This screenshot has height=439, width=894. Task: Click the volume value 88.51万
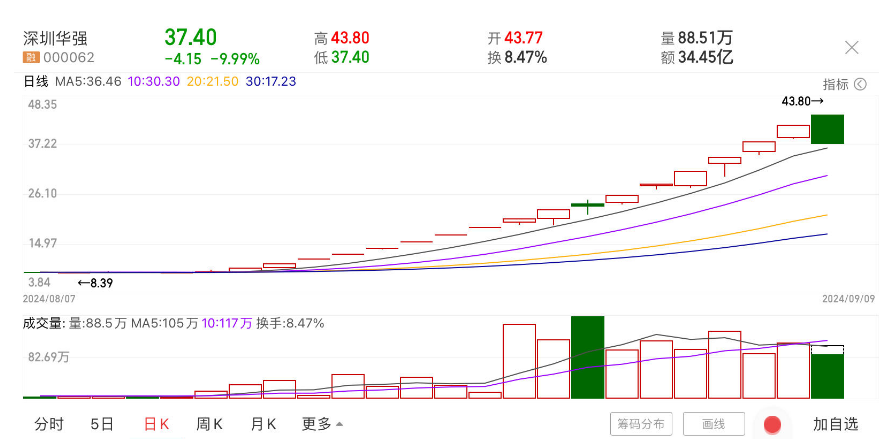705,38
